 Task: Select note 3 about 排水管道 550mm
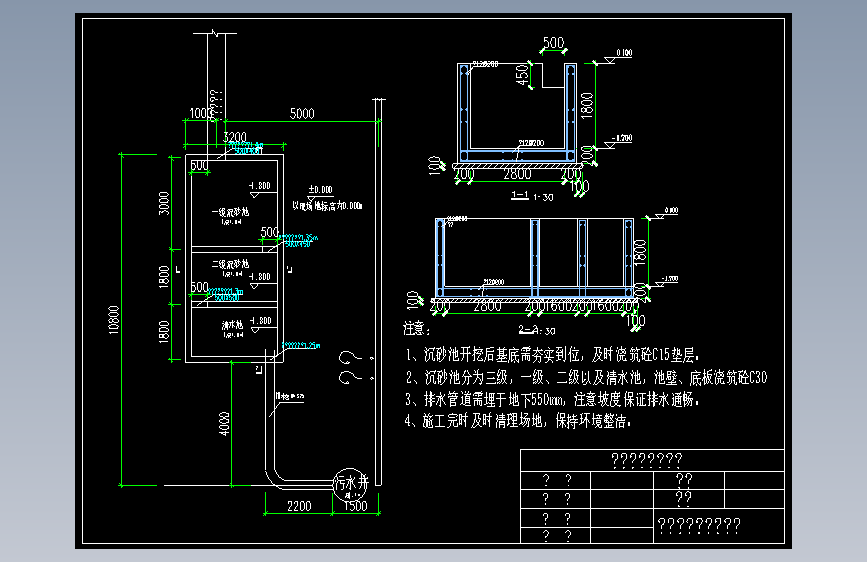[x=552, y=399]
